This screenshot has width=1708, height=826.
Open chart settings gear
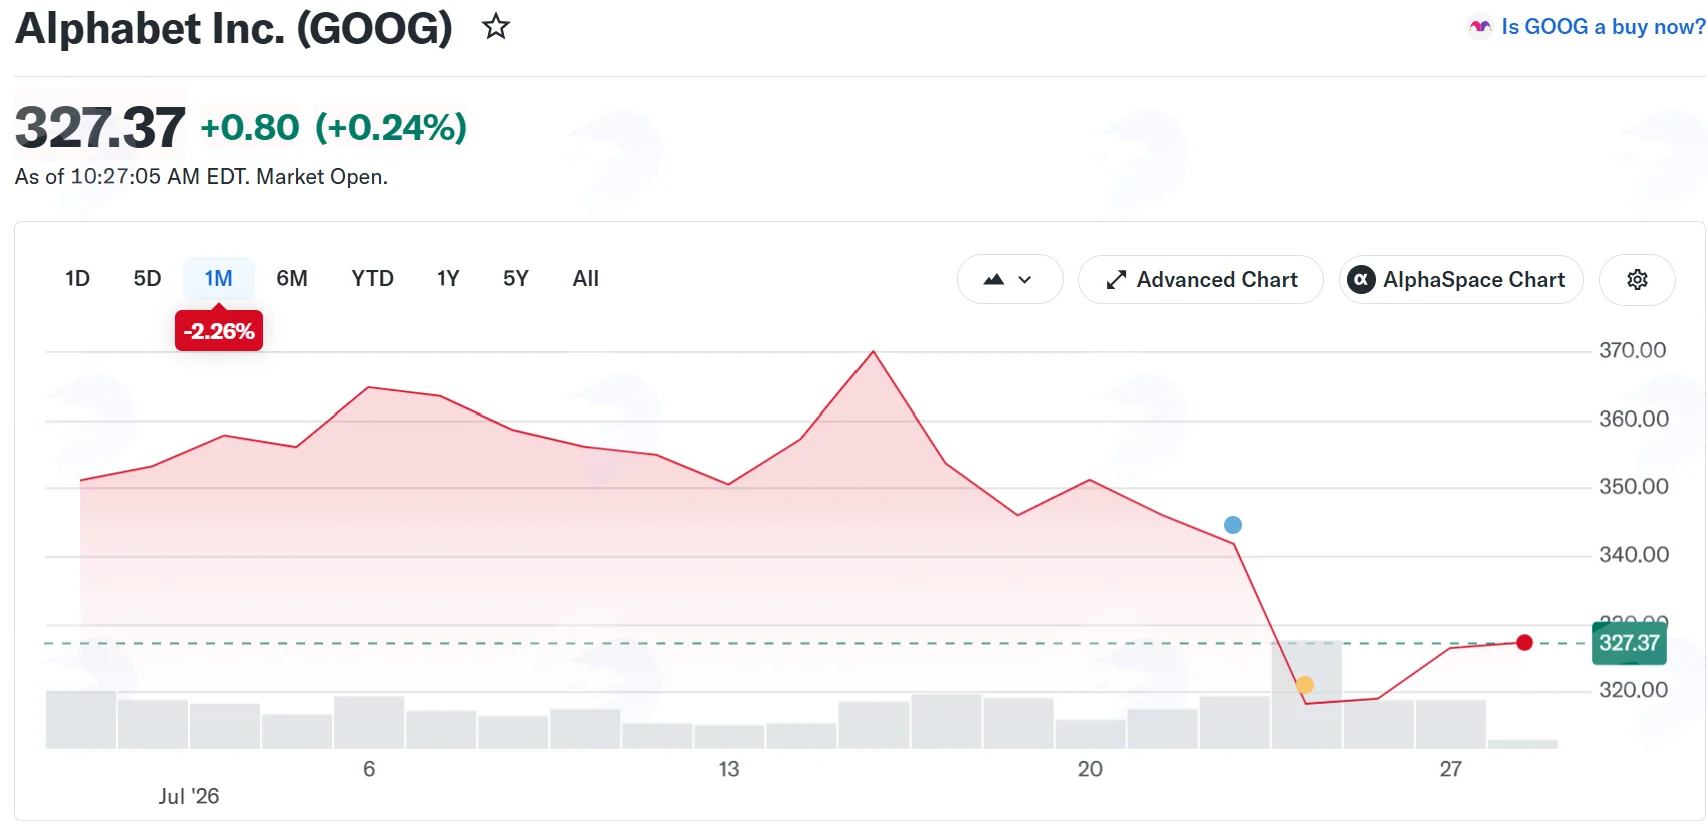coord(1637,280)
